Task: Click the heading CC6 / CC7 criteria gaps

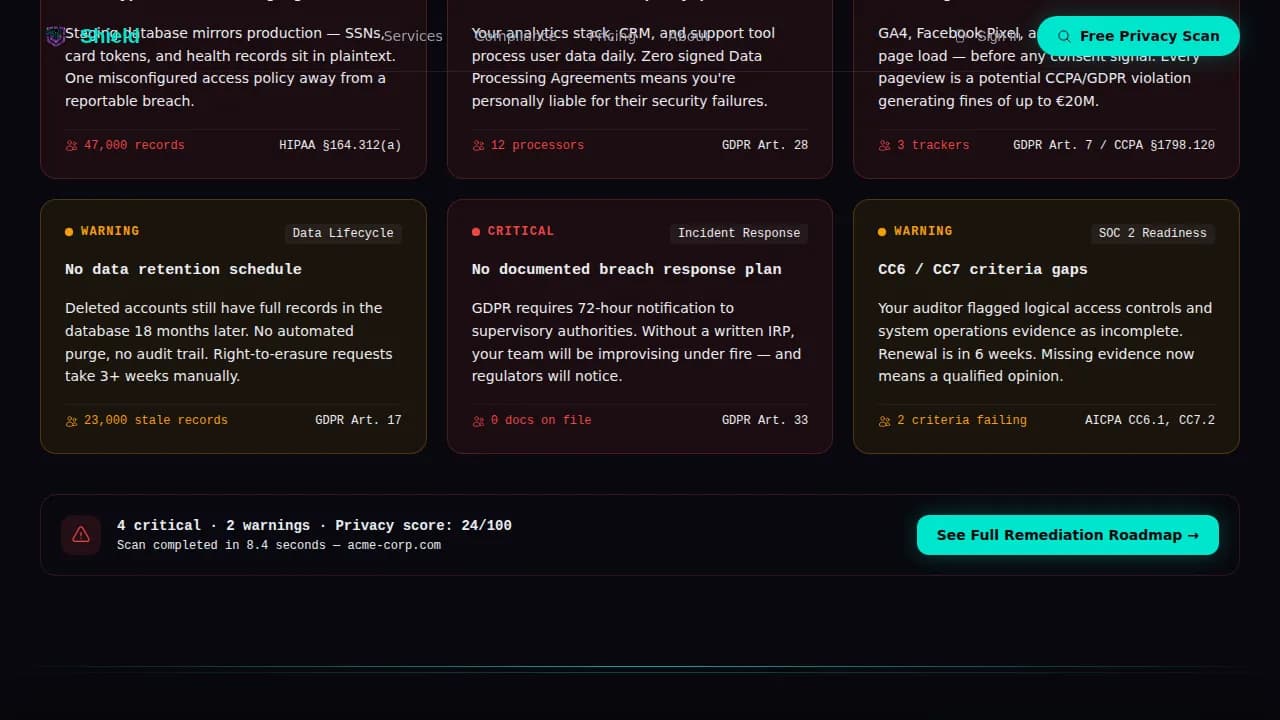Action: click(x=983, y=269)
